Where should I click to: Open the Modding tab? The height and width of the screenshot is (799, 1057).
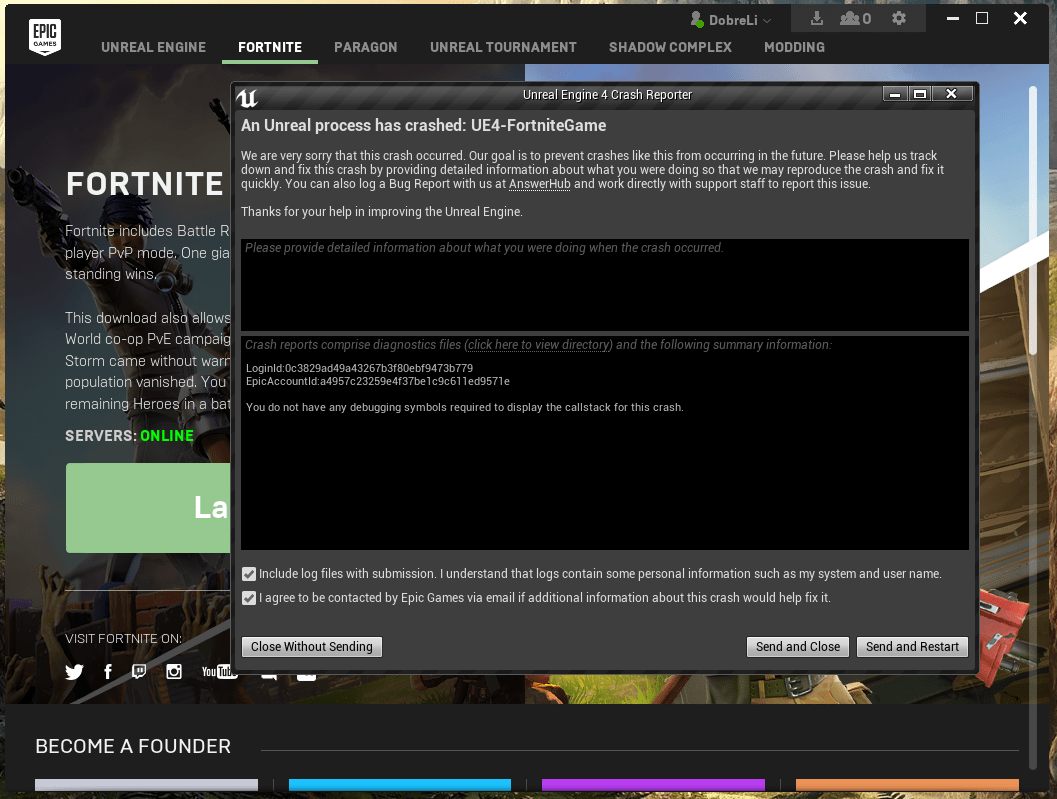[794, 47]
